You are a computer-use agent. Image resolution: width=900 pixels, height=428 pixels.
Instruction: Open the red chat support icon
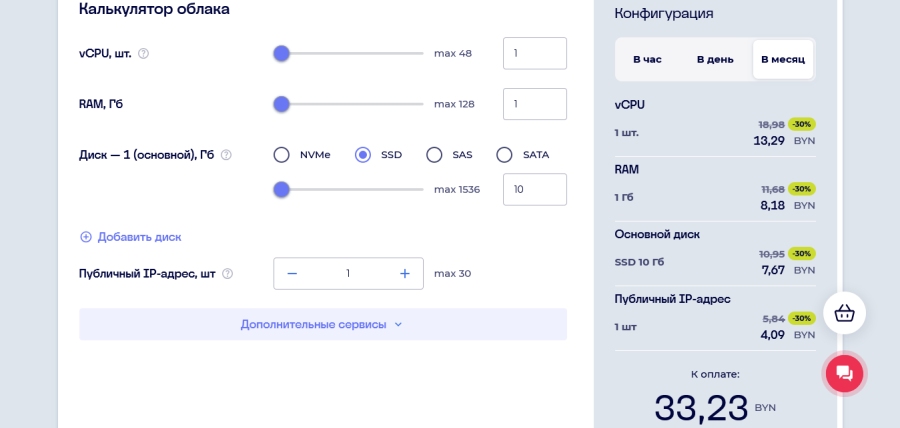[844, 373]
